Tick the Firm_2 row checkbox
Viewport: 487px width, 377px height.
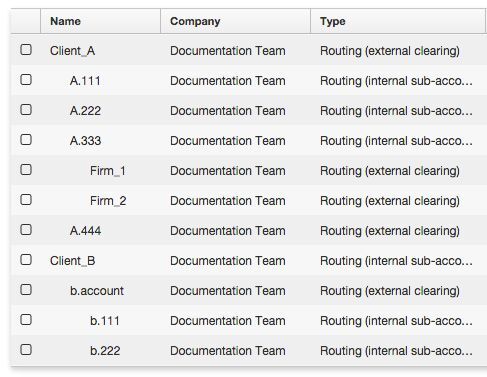[x=26, y=200]
